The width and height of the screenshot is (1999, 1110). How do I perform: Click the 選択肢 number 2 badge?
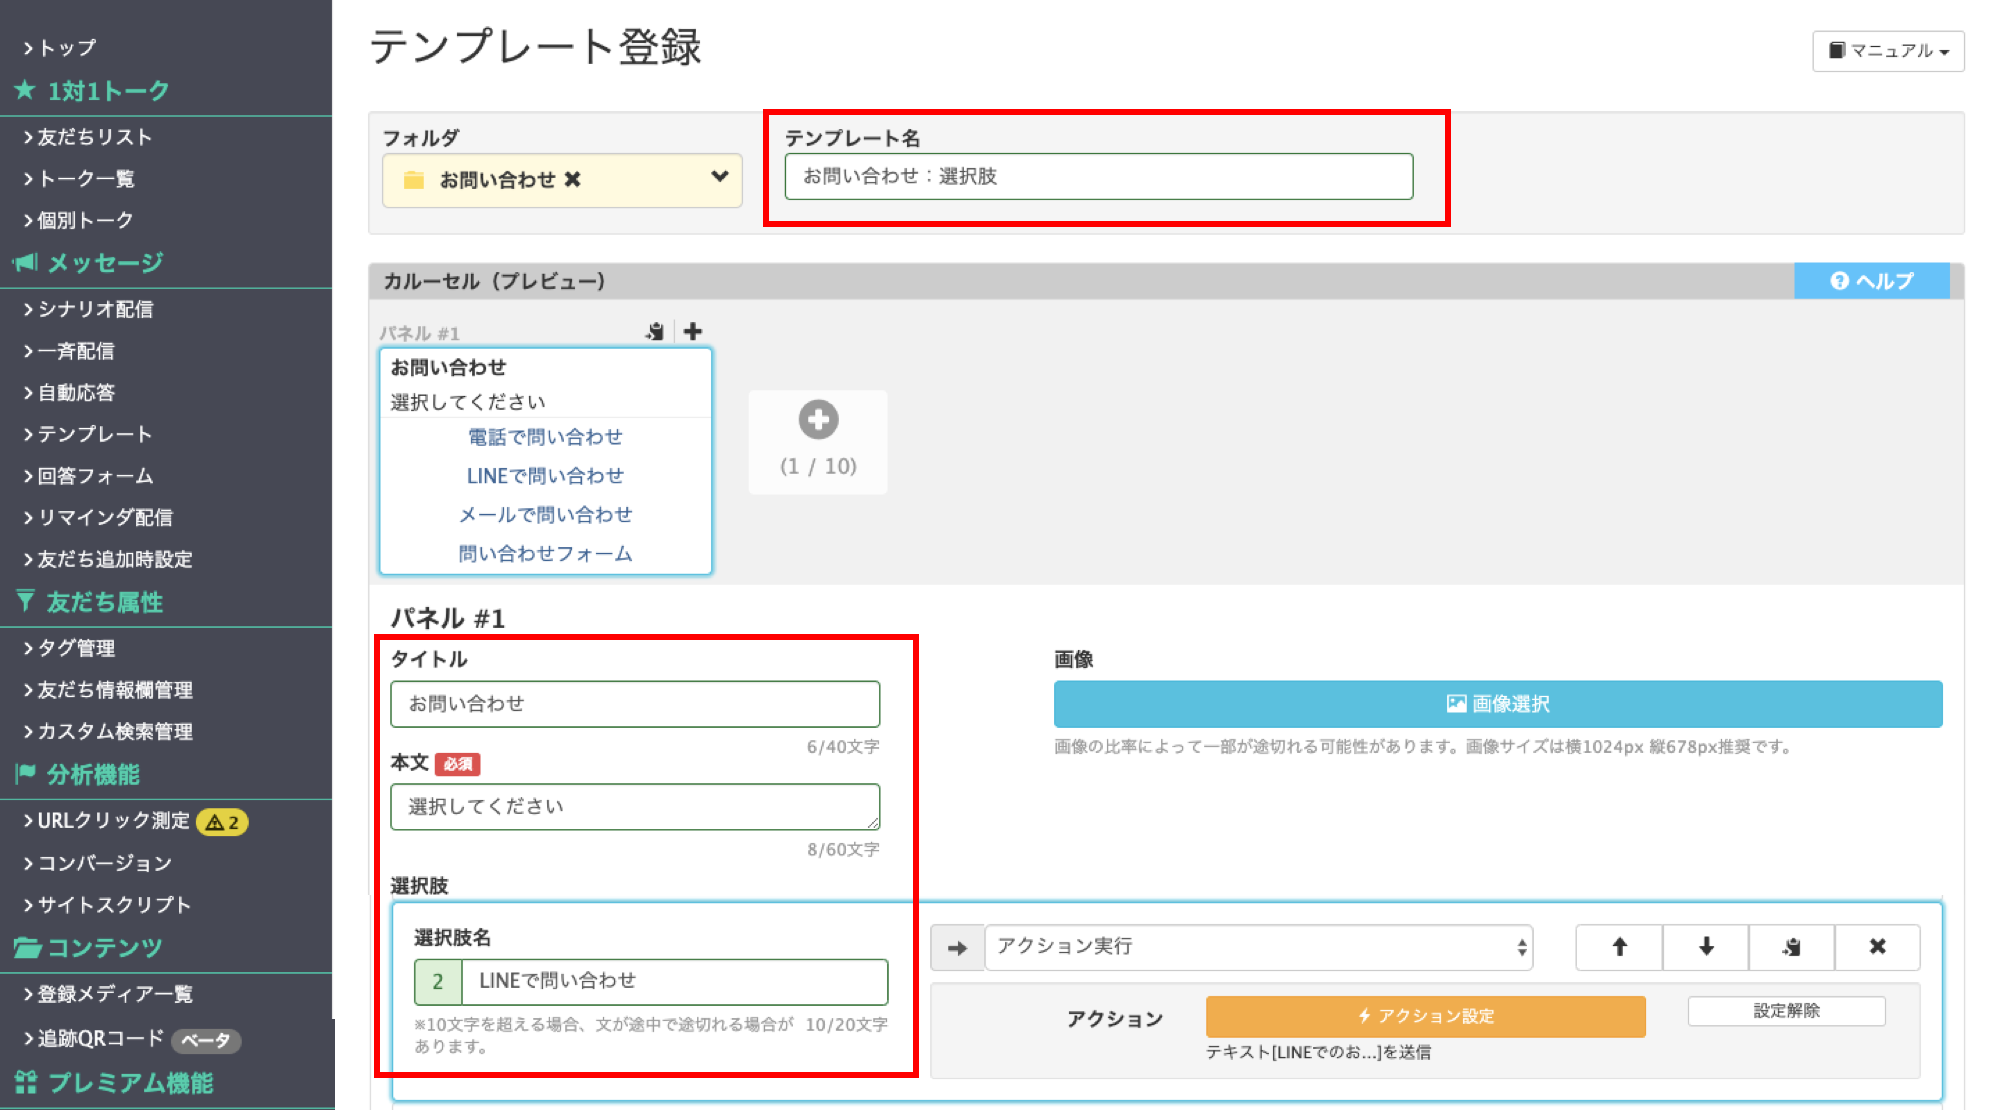point(438,982)
